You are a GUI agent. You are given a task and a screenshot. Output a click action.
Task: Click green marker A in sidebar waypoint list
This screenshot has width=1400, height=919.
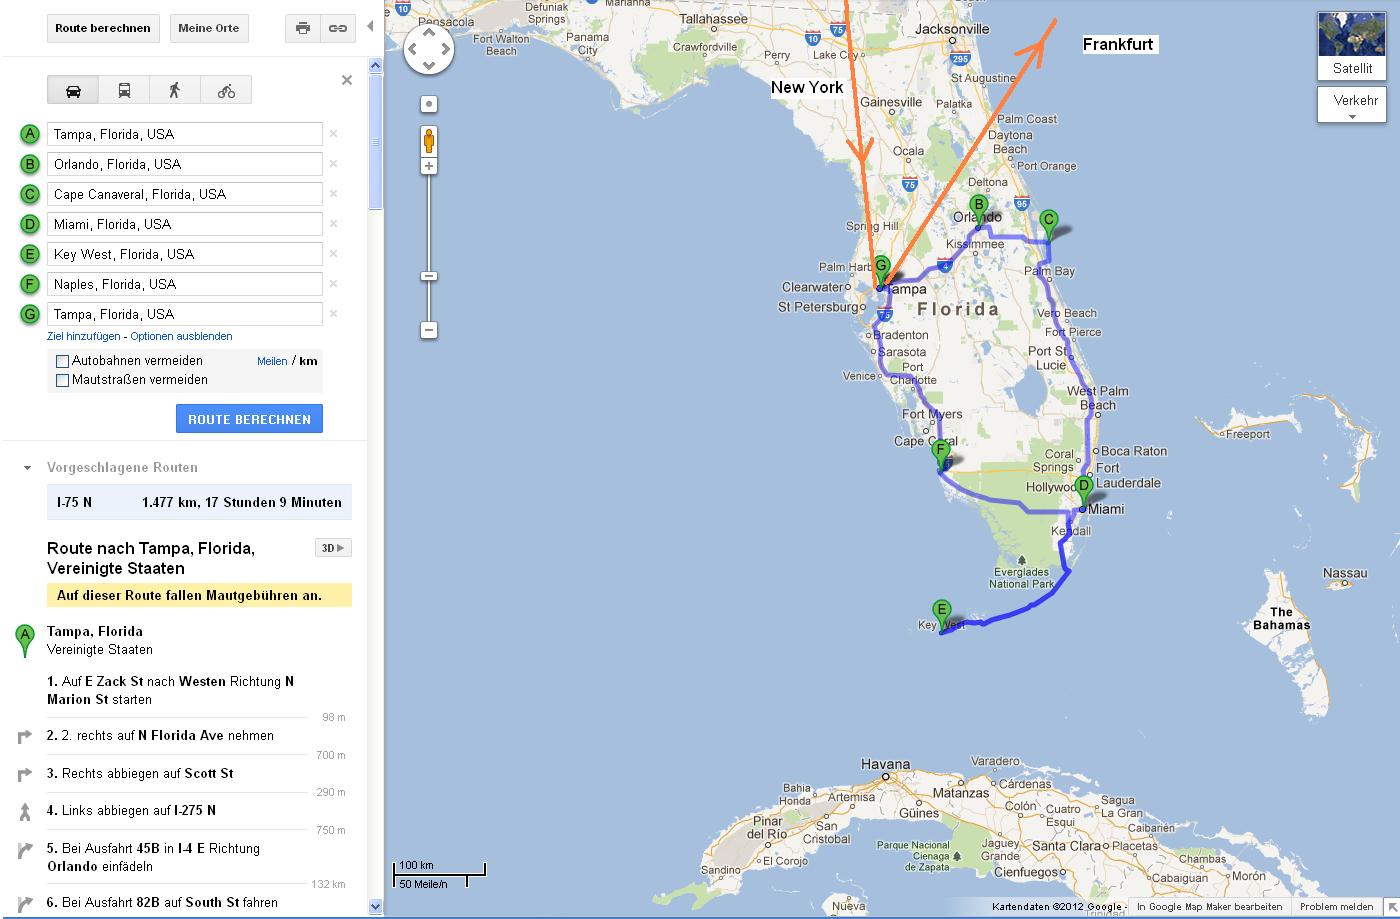[31, 134]
